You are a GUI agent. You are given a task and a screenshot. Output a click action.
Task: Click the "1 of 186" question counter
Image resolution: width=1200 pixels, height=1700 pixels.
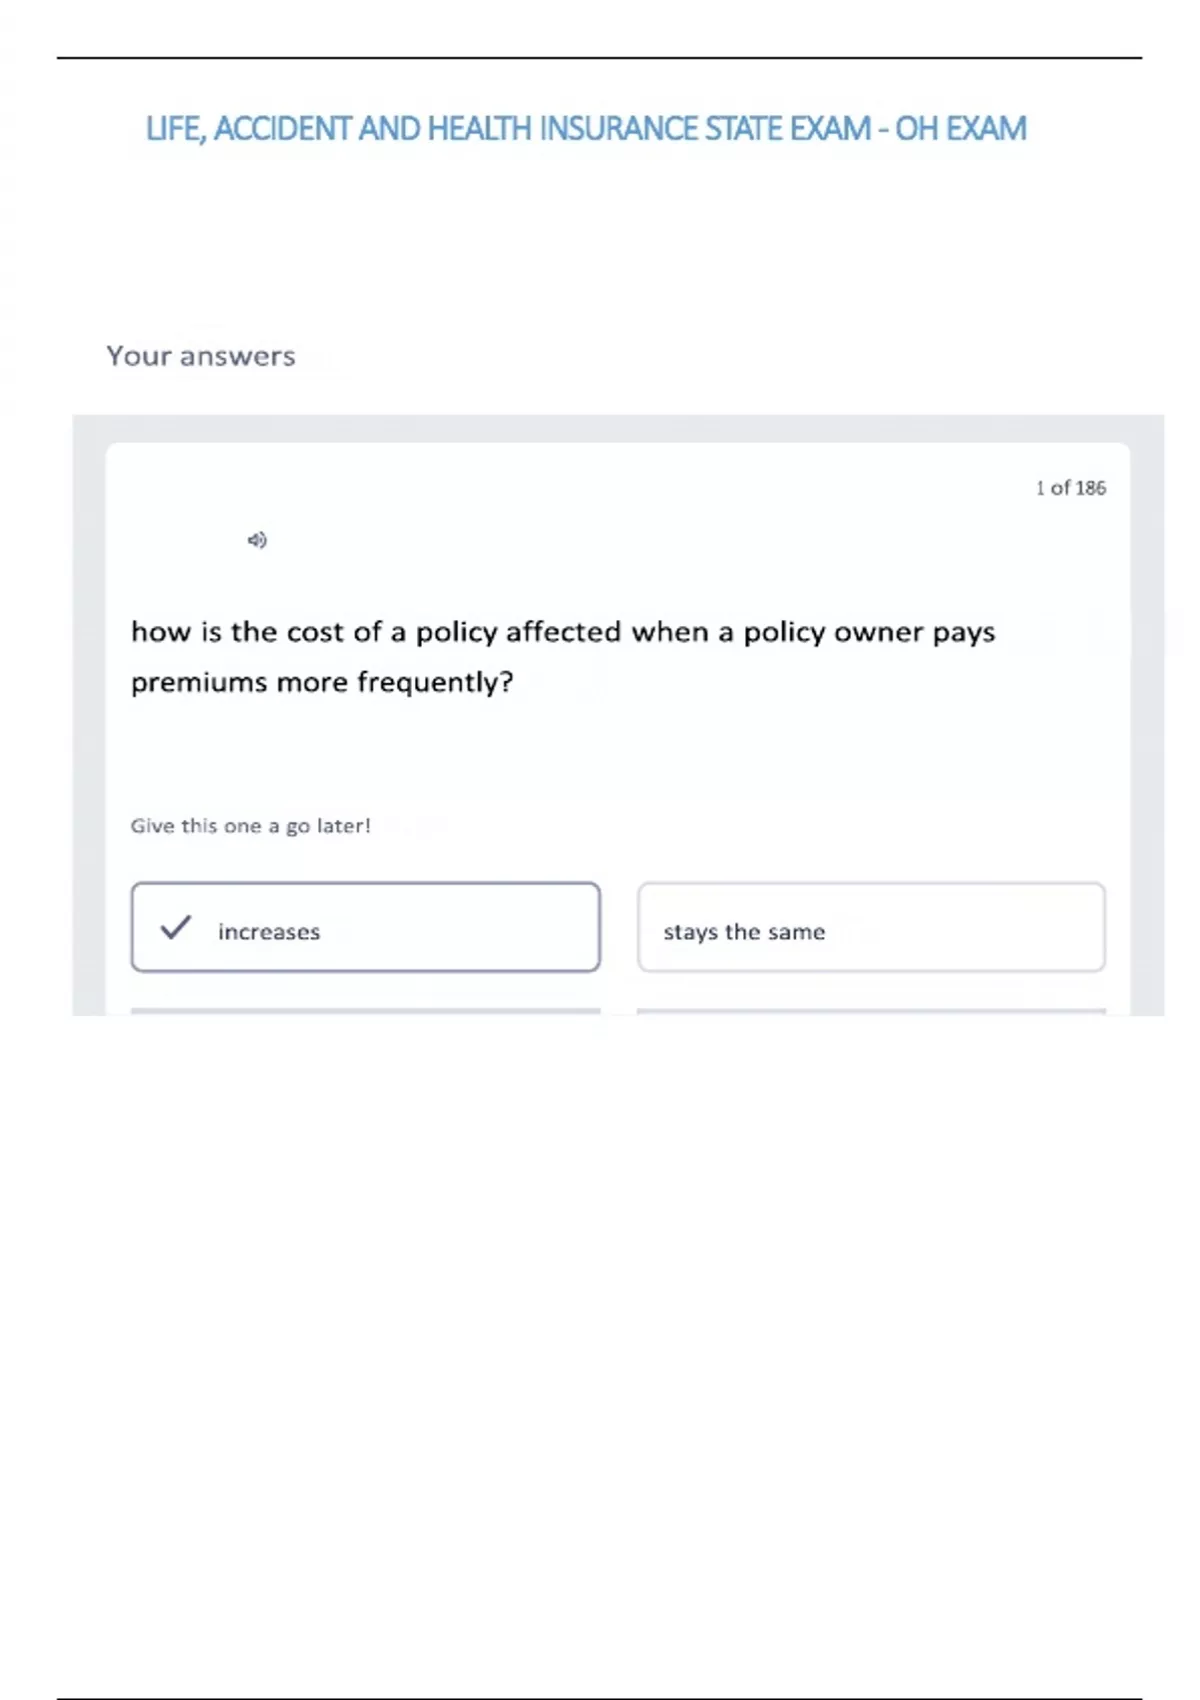1070,488
